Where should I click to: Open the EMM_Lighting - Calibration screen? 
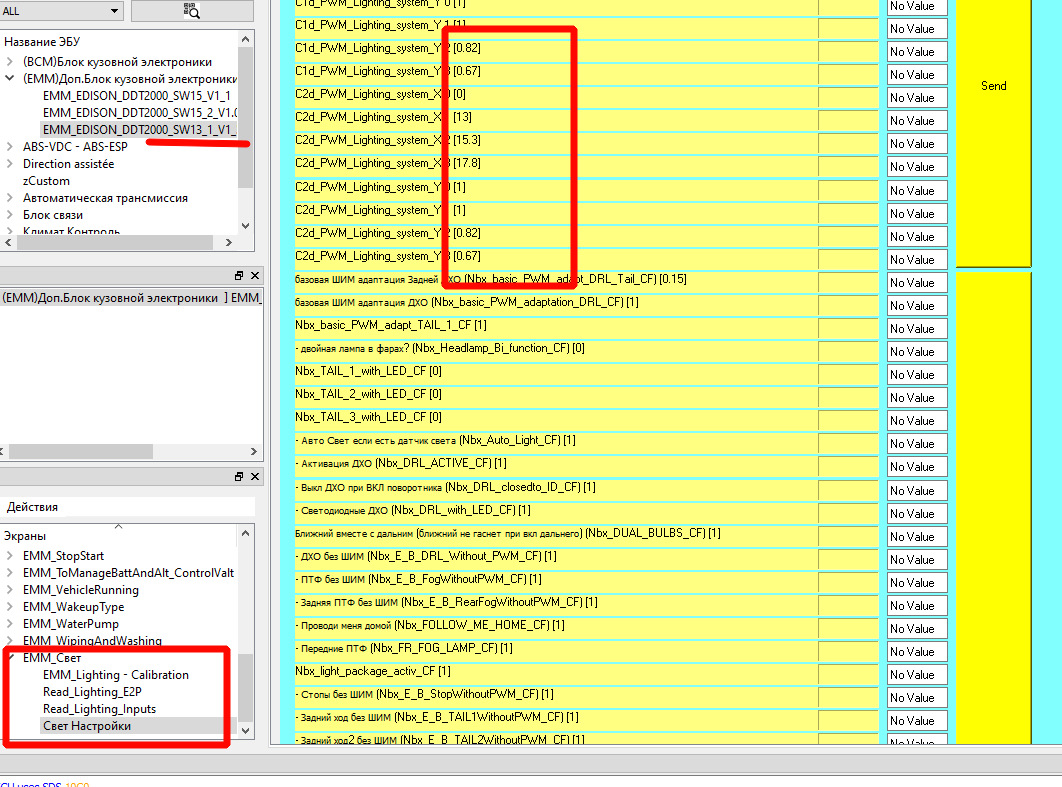click(x=116, y=675)
